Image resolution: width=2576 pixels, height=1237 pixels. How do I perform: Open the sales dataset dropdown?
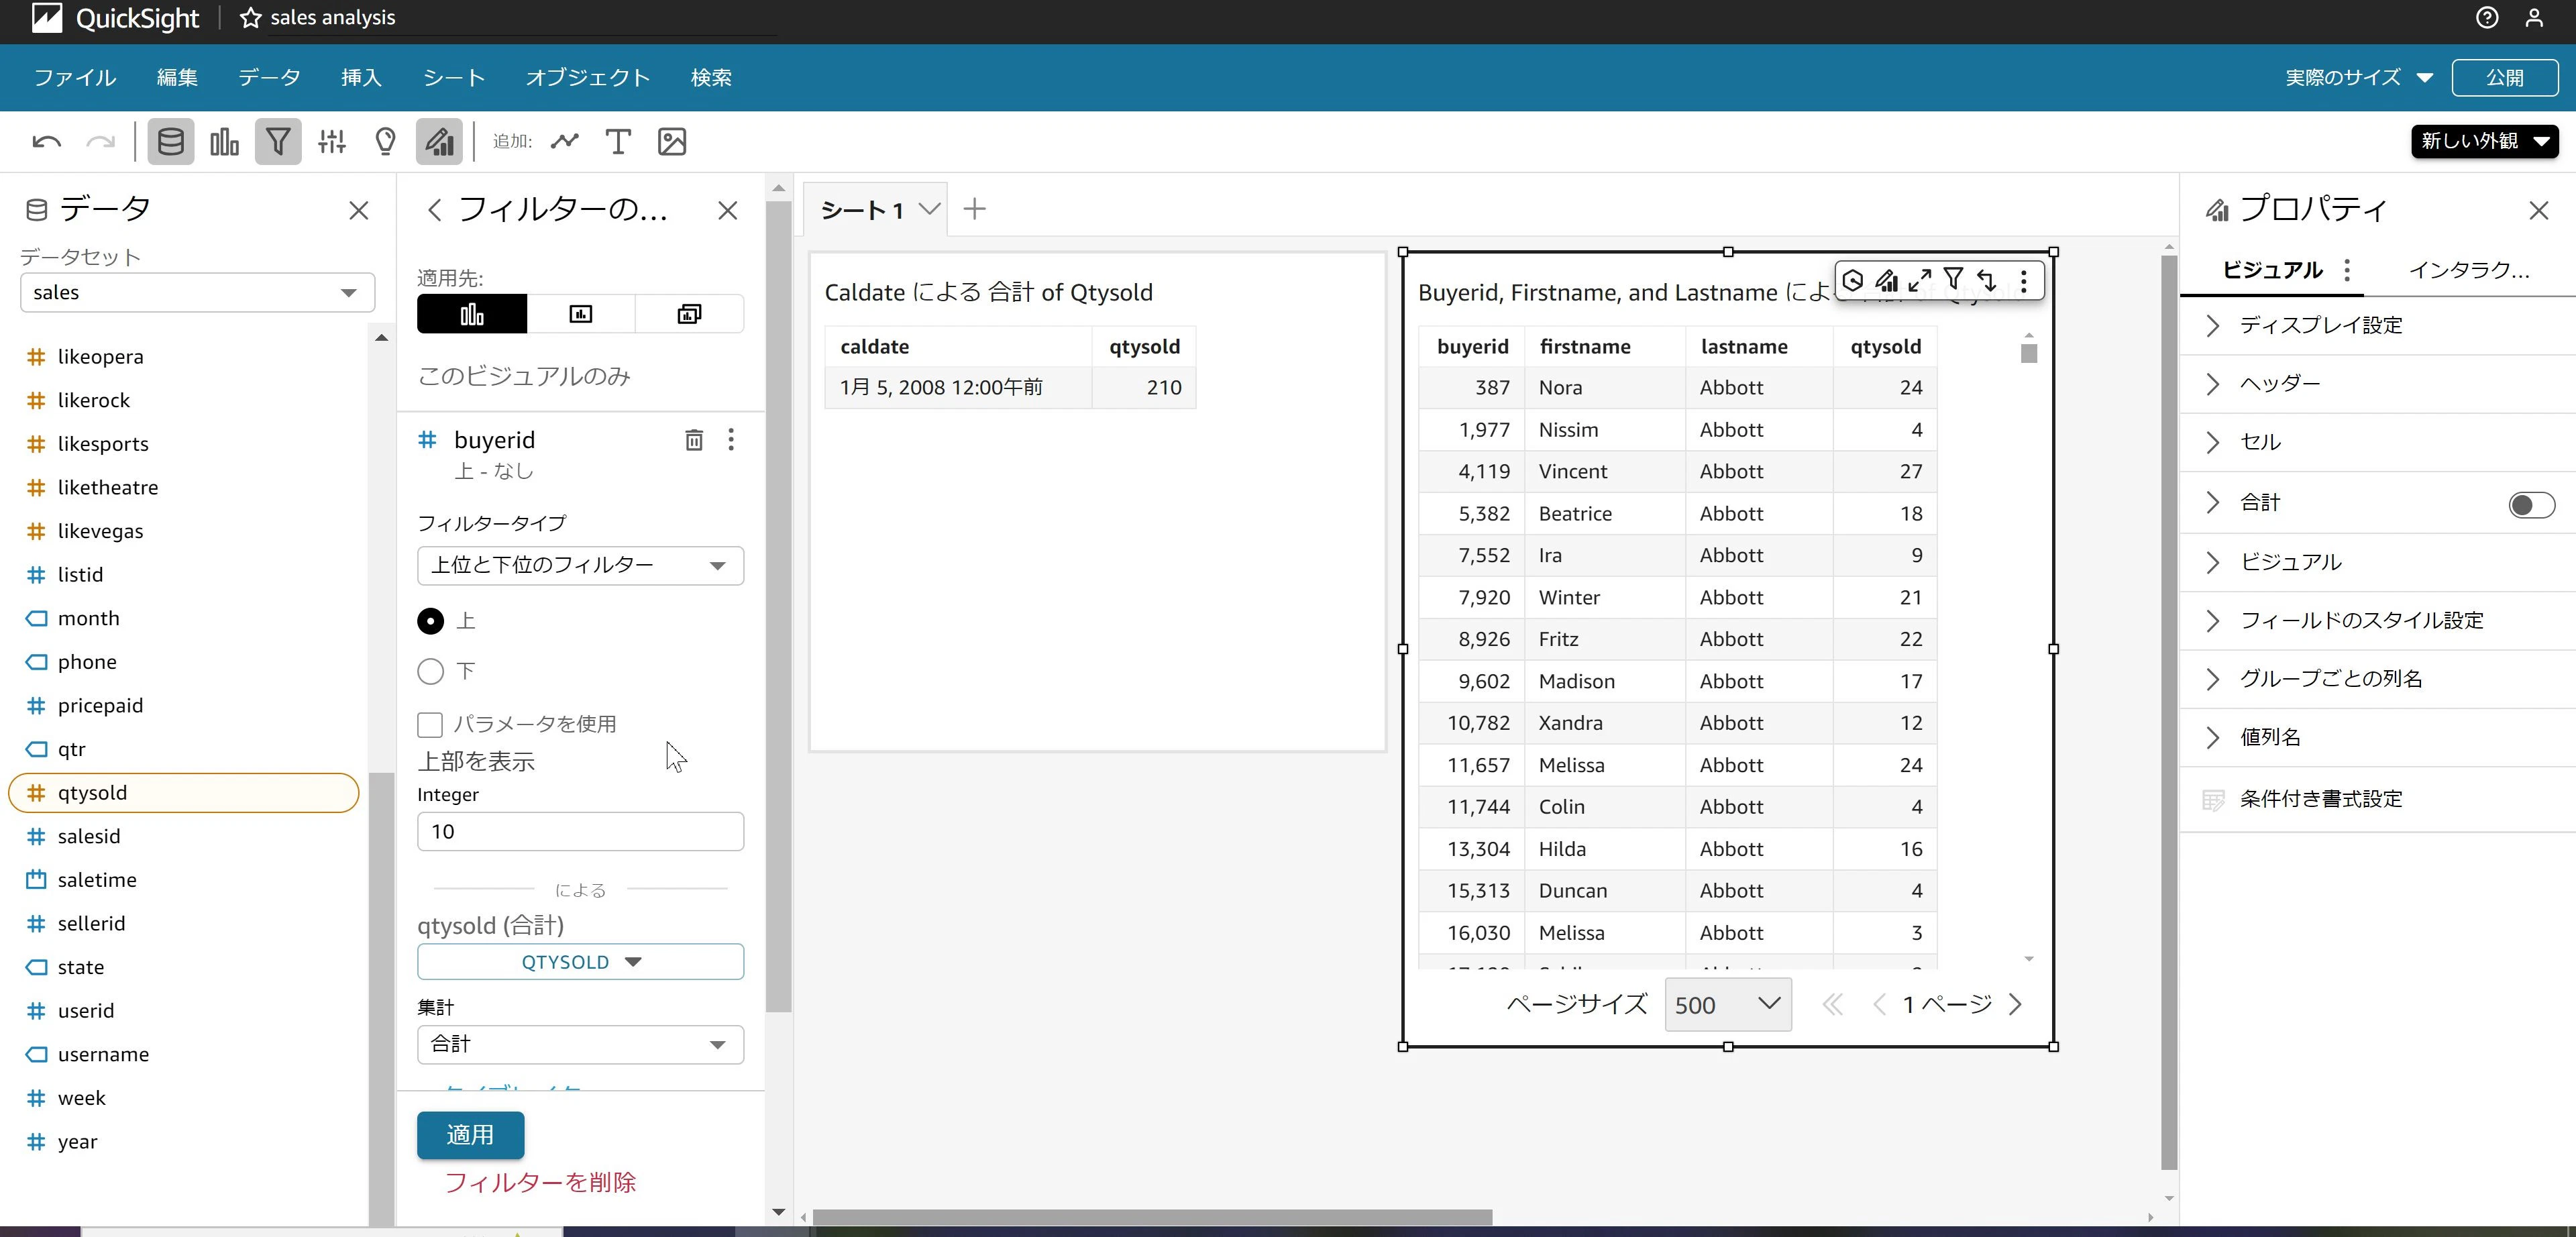[x=197, y=292]
